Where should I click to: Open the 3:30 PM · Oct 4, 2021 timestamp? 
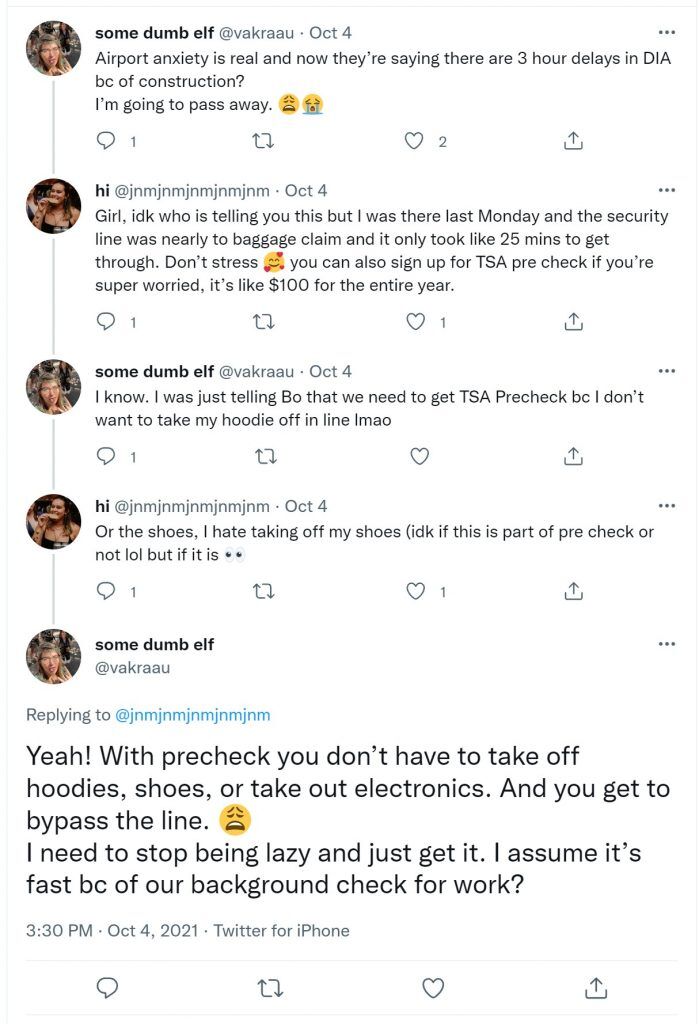[x=112, y=931]
